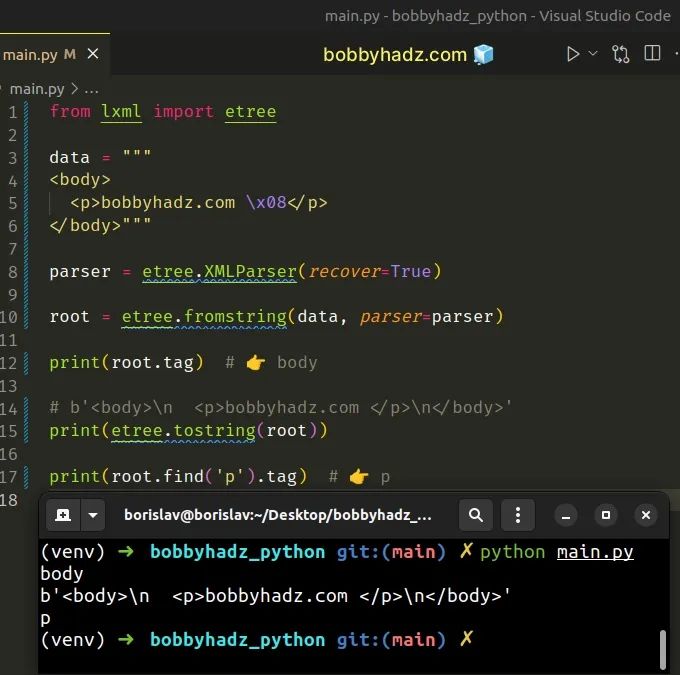Click the commented bytes string on line 14
Viewport: 680px width, 675px height.
(291, 408)
